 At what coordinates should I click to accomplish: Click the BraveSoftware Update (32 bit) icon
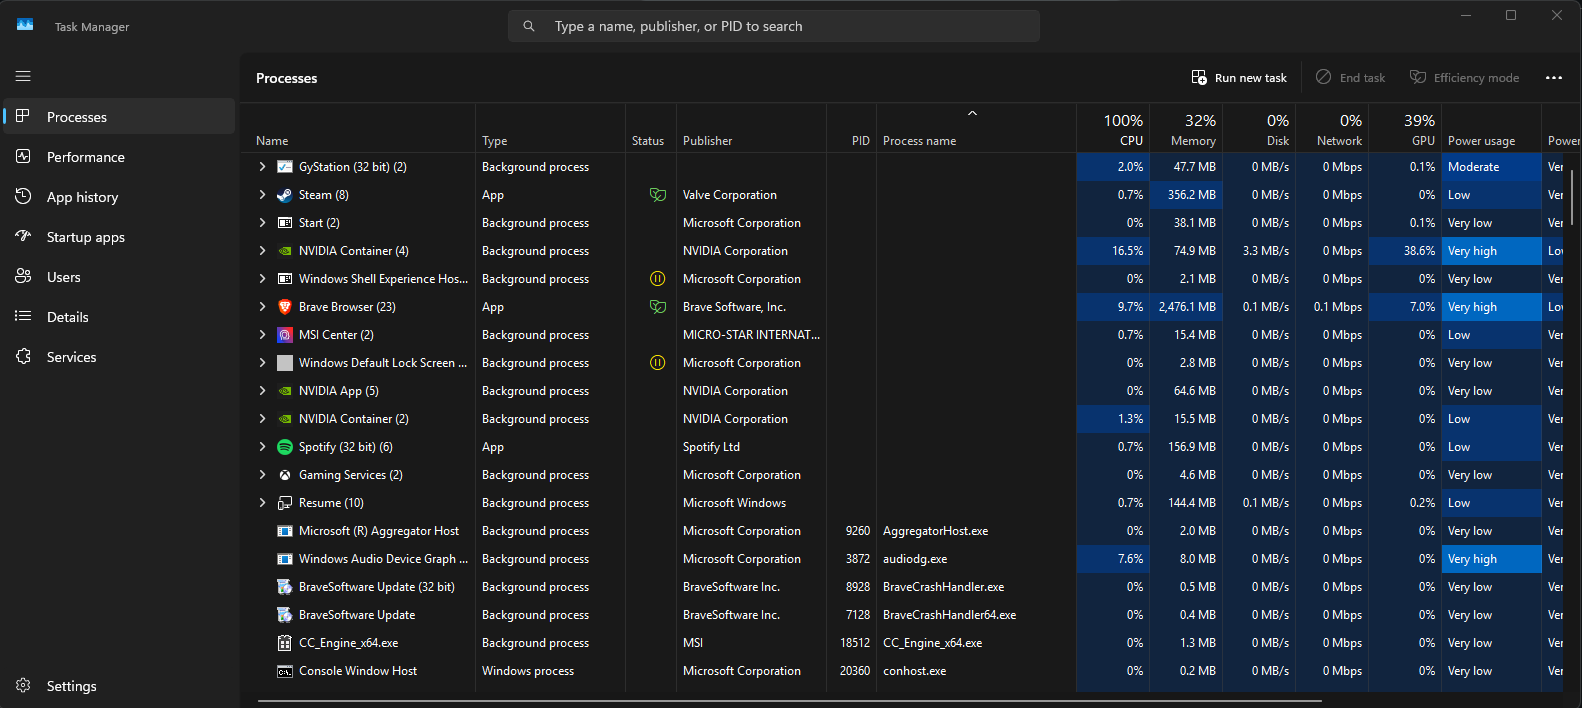[285, 587]
